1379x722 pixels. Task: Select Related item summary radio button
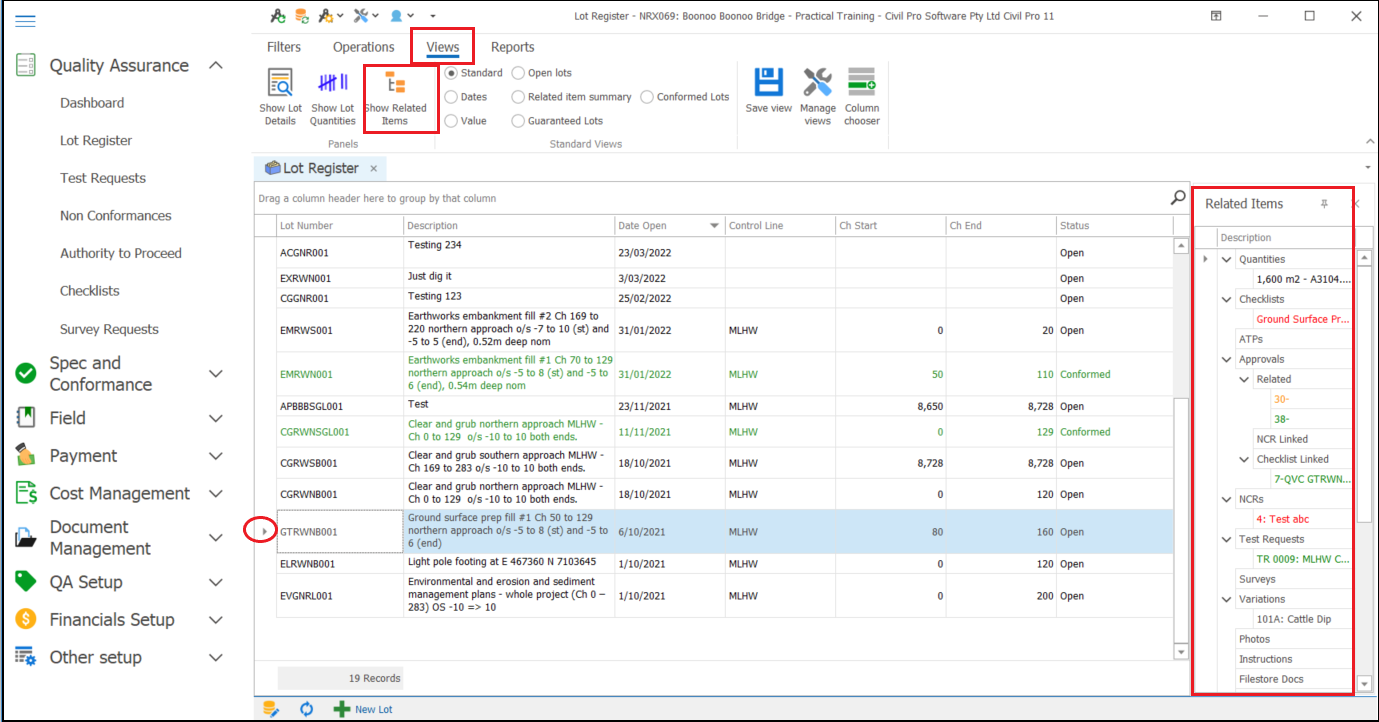pos(518,97)
